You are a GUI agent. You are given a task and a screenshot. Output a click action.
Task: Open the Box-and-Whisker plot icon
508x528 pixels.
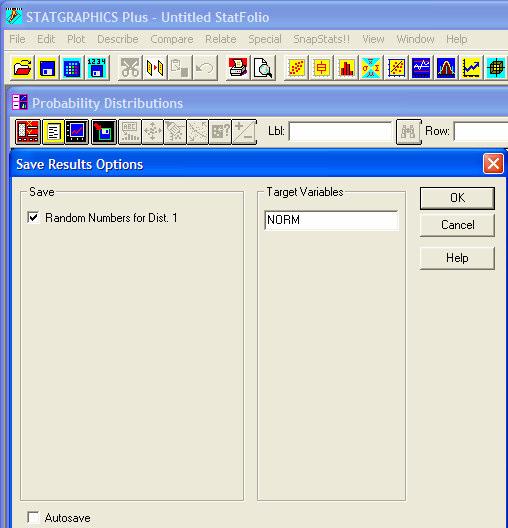321,68
